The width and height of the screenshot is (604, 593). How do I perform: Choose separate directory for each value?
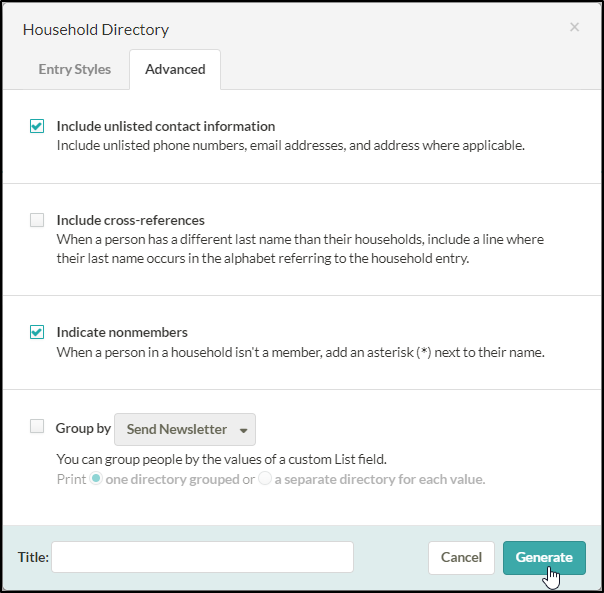coord(265,479)
